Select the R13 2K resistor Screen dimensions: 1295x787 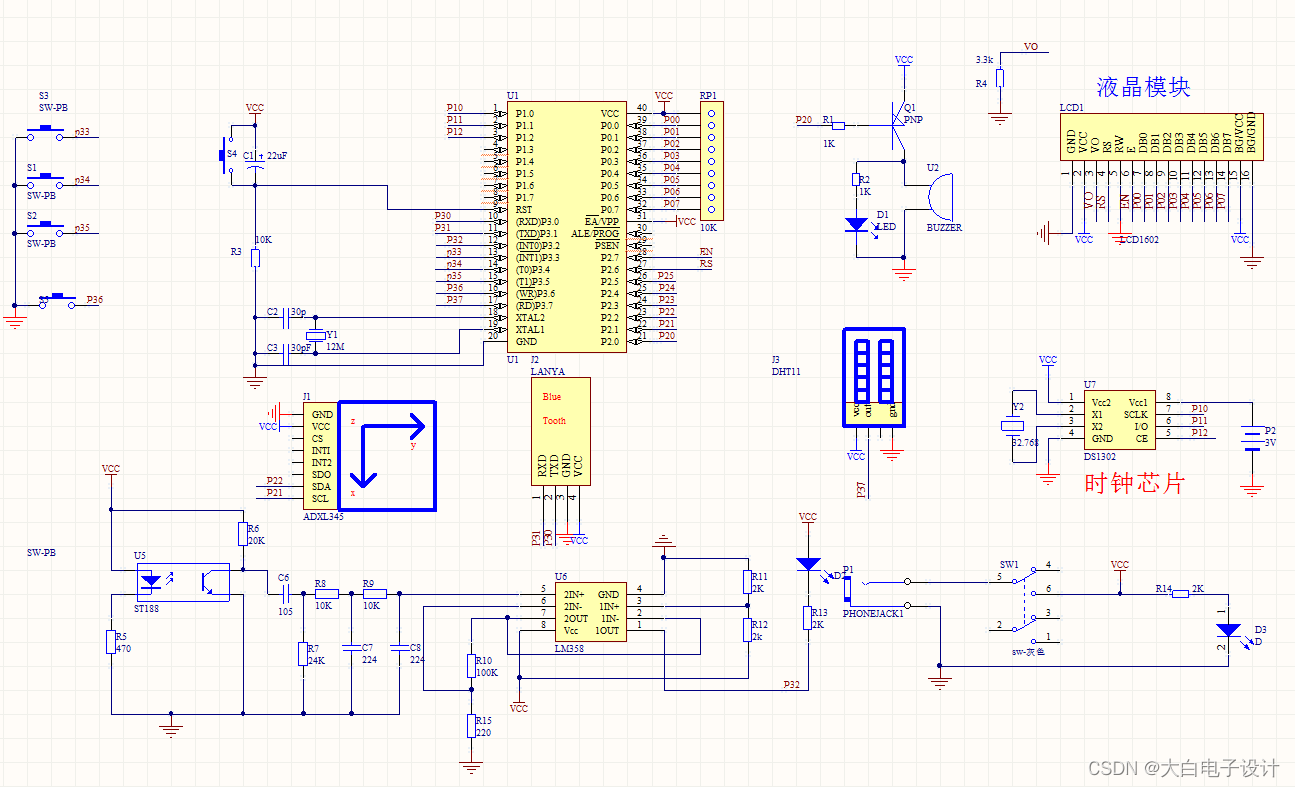coord(808,618)
